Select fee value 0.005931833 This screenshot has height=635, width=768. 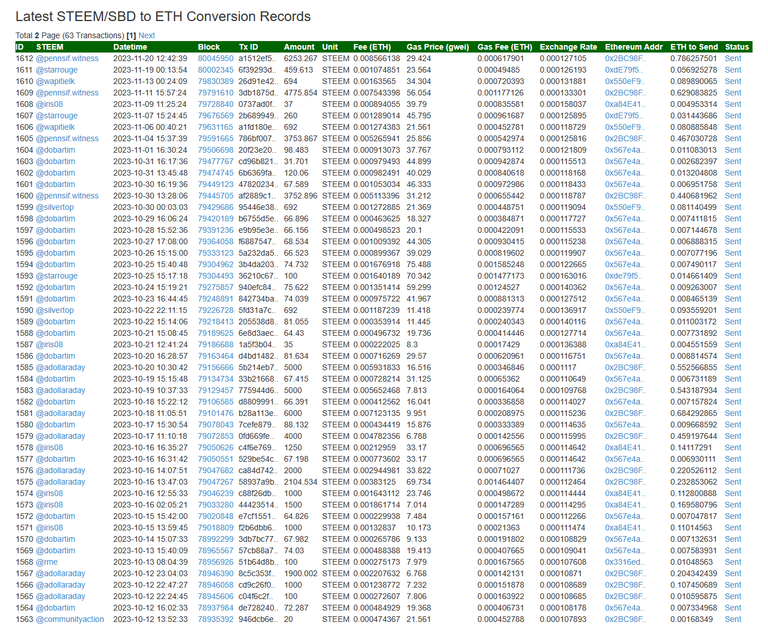(x=376, y=367)
